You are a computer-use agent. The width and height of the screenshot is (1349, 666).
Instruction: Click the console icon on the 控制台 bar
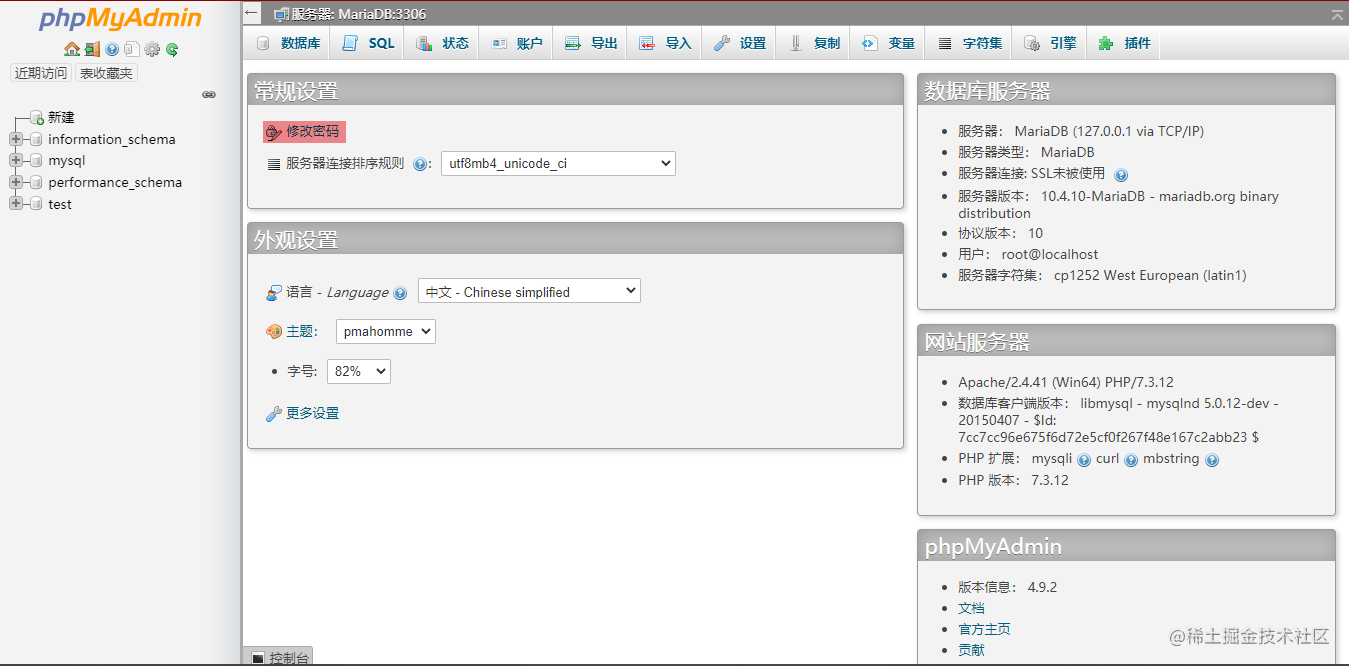click(x=258, y=658)
